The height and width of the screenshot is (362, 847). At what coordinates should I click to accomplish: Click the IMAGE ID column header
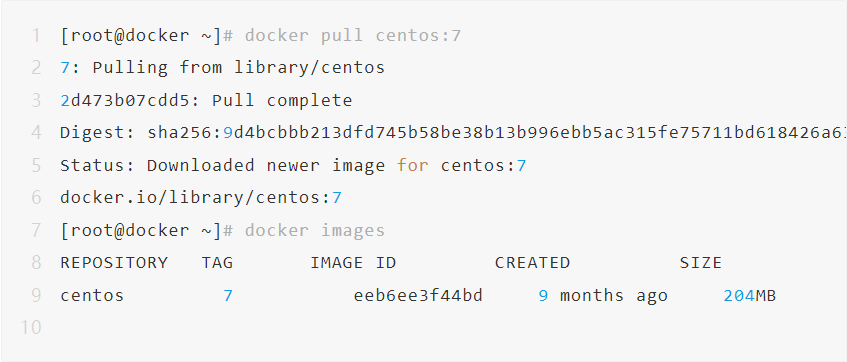coord(353,263)
